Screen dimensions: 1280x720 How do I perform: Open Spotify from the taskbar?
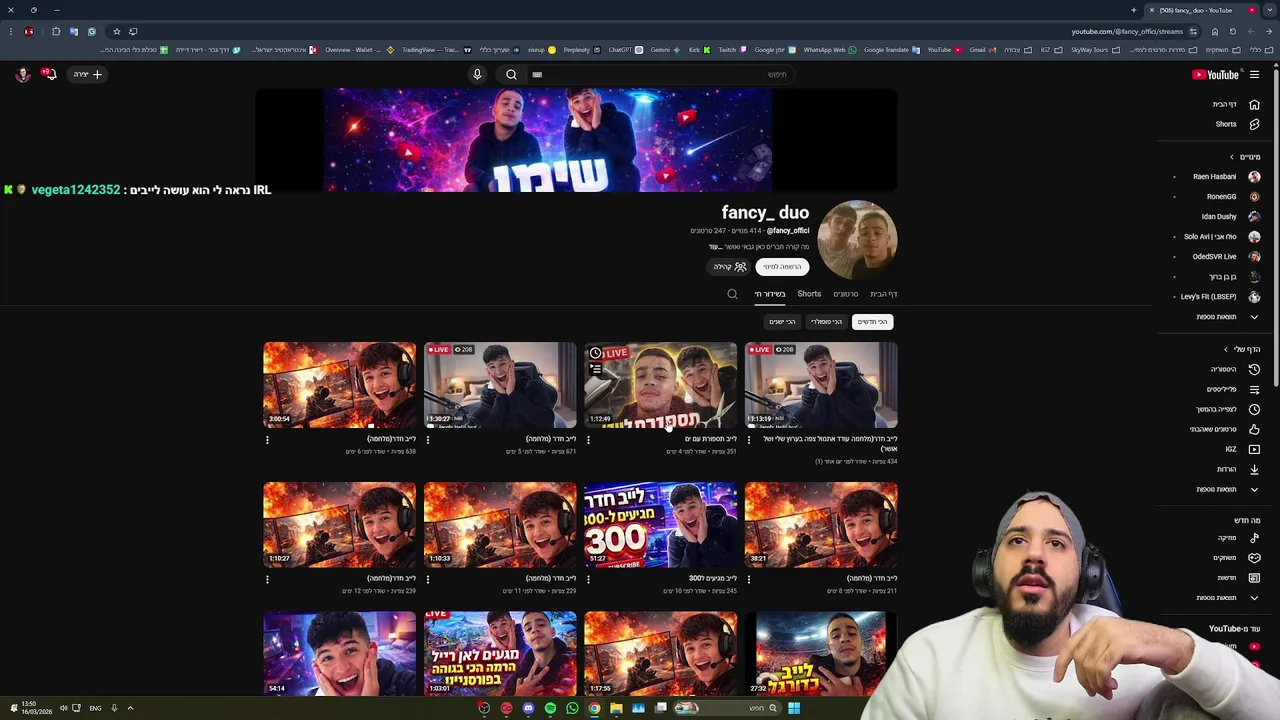click(550, 708)
